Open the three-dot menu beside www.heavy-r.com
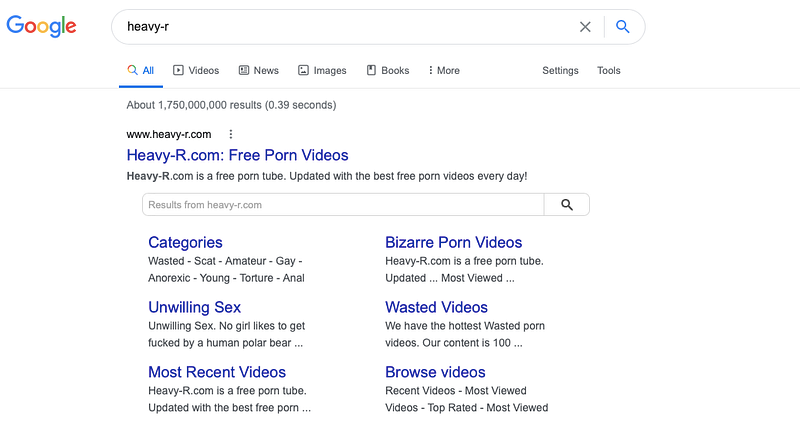The height and width of the screenshot is (432, 800). click(231, 134)
